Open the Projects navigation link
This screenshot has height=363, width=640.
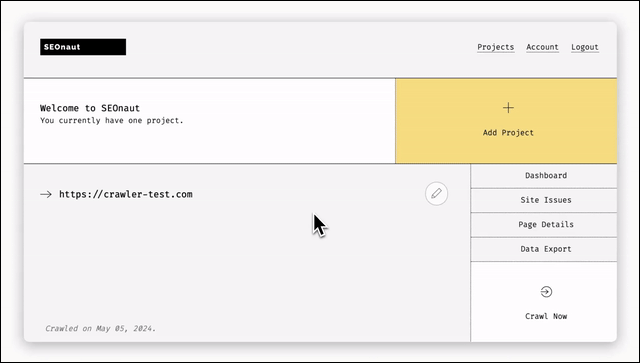[496, 47]
